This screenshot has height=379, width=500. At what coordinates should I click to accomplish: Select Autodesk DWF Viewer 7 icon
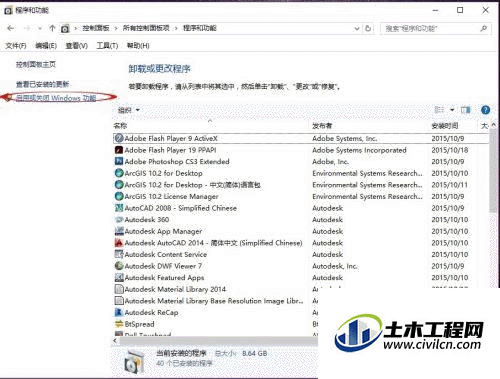pos(119,266)
